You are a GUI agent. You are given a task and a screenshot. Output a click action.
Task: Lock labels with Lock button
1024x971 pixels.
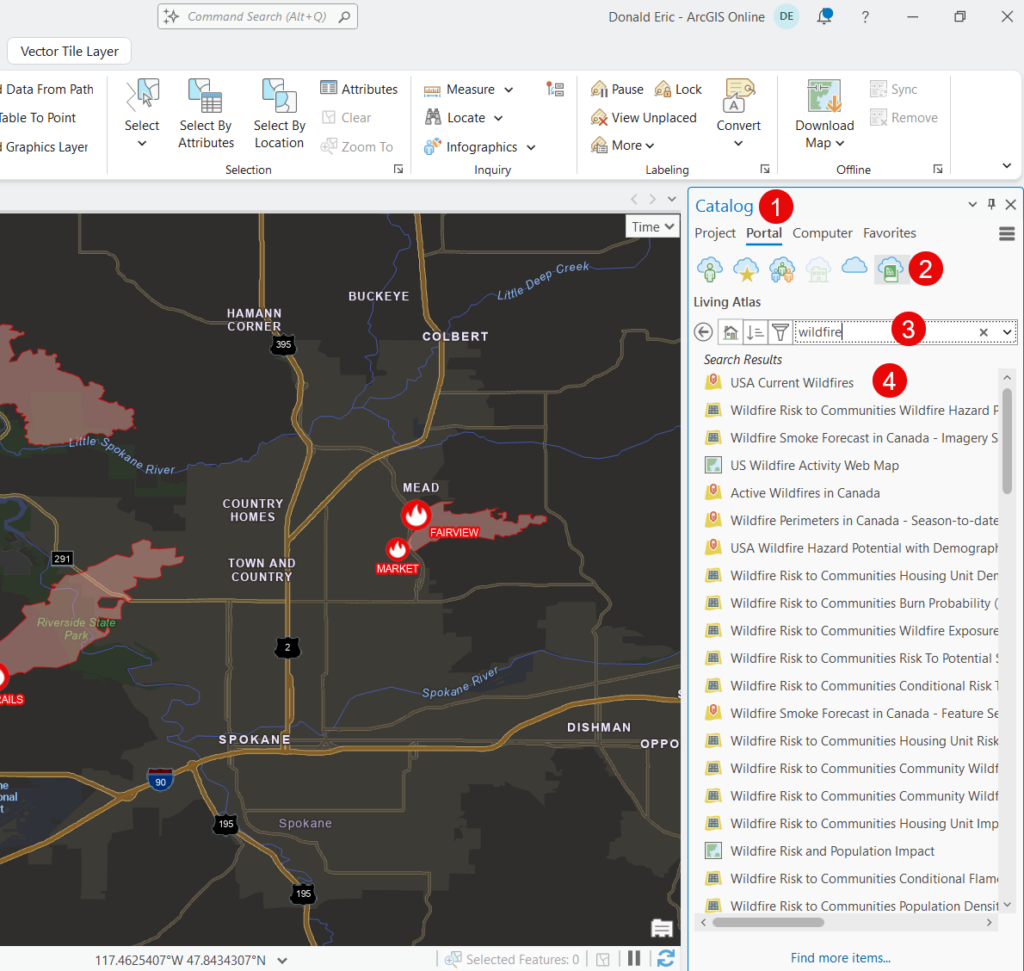(678, 89)
